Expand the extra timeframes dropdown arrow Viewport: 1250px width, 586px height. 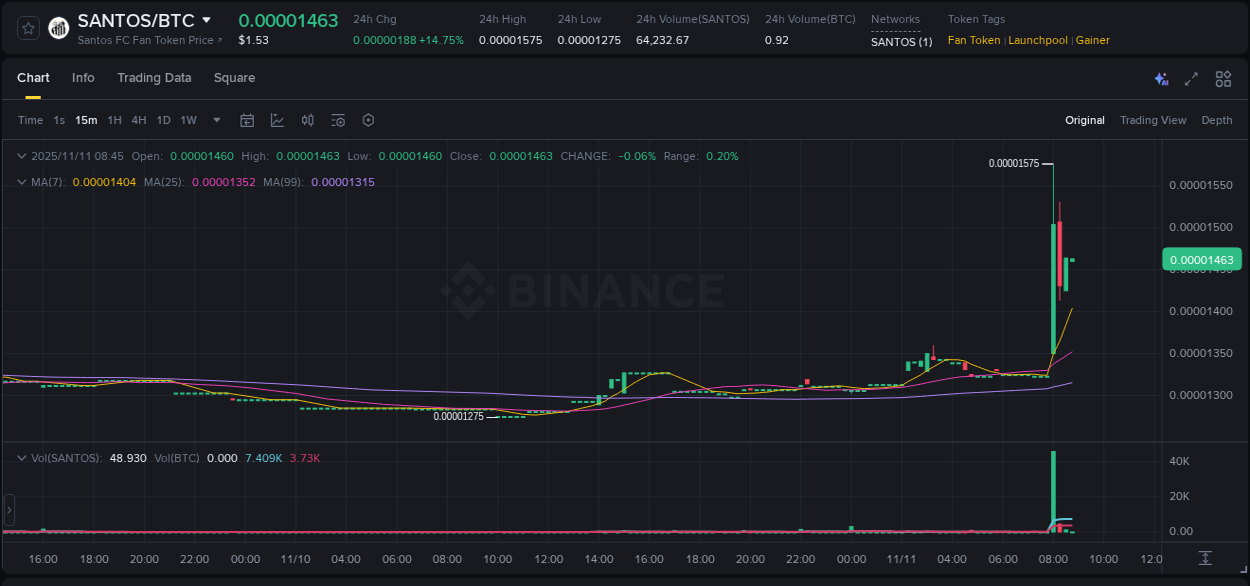click(x=216, y=120)
